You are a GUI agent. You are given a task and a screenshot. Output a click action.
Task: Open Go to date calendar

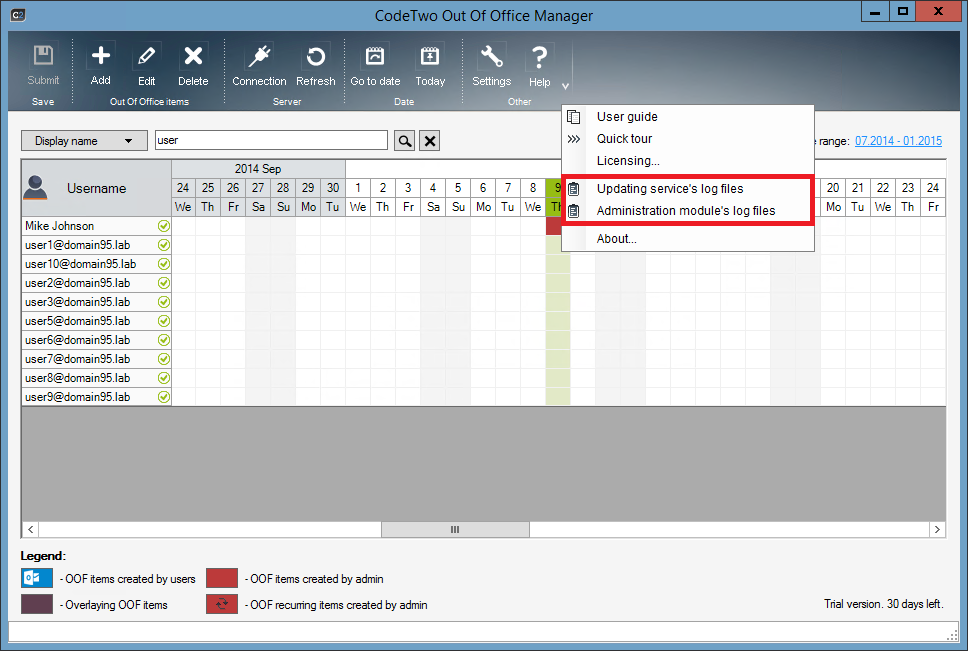[x=375, y=65]
